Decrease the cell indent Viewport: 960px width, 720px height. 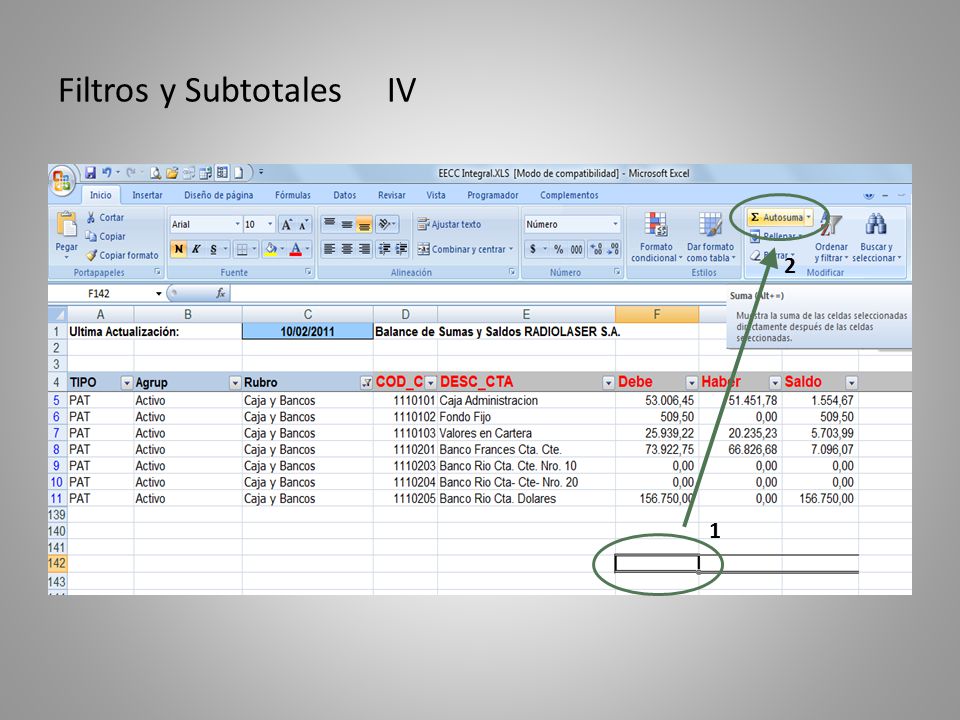point(384,249)
